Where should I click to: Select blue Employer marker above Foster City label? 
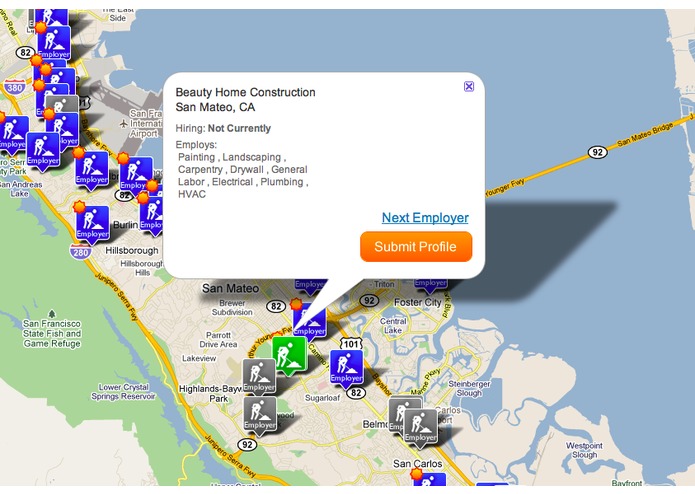[430, 285]
